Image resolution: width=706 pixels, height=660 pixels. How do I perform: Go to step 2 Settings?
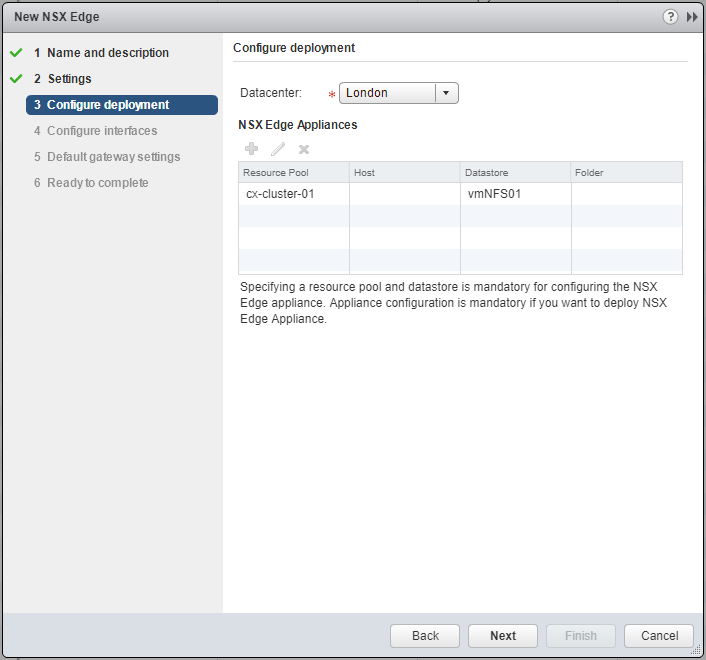click(x=69, y=79)
